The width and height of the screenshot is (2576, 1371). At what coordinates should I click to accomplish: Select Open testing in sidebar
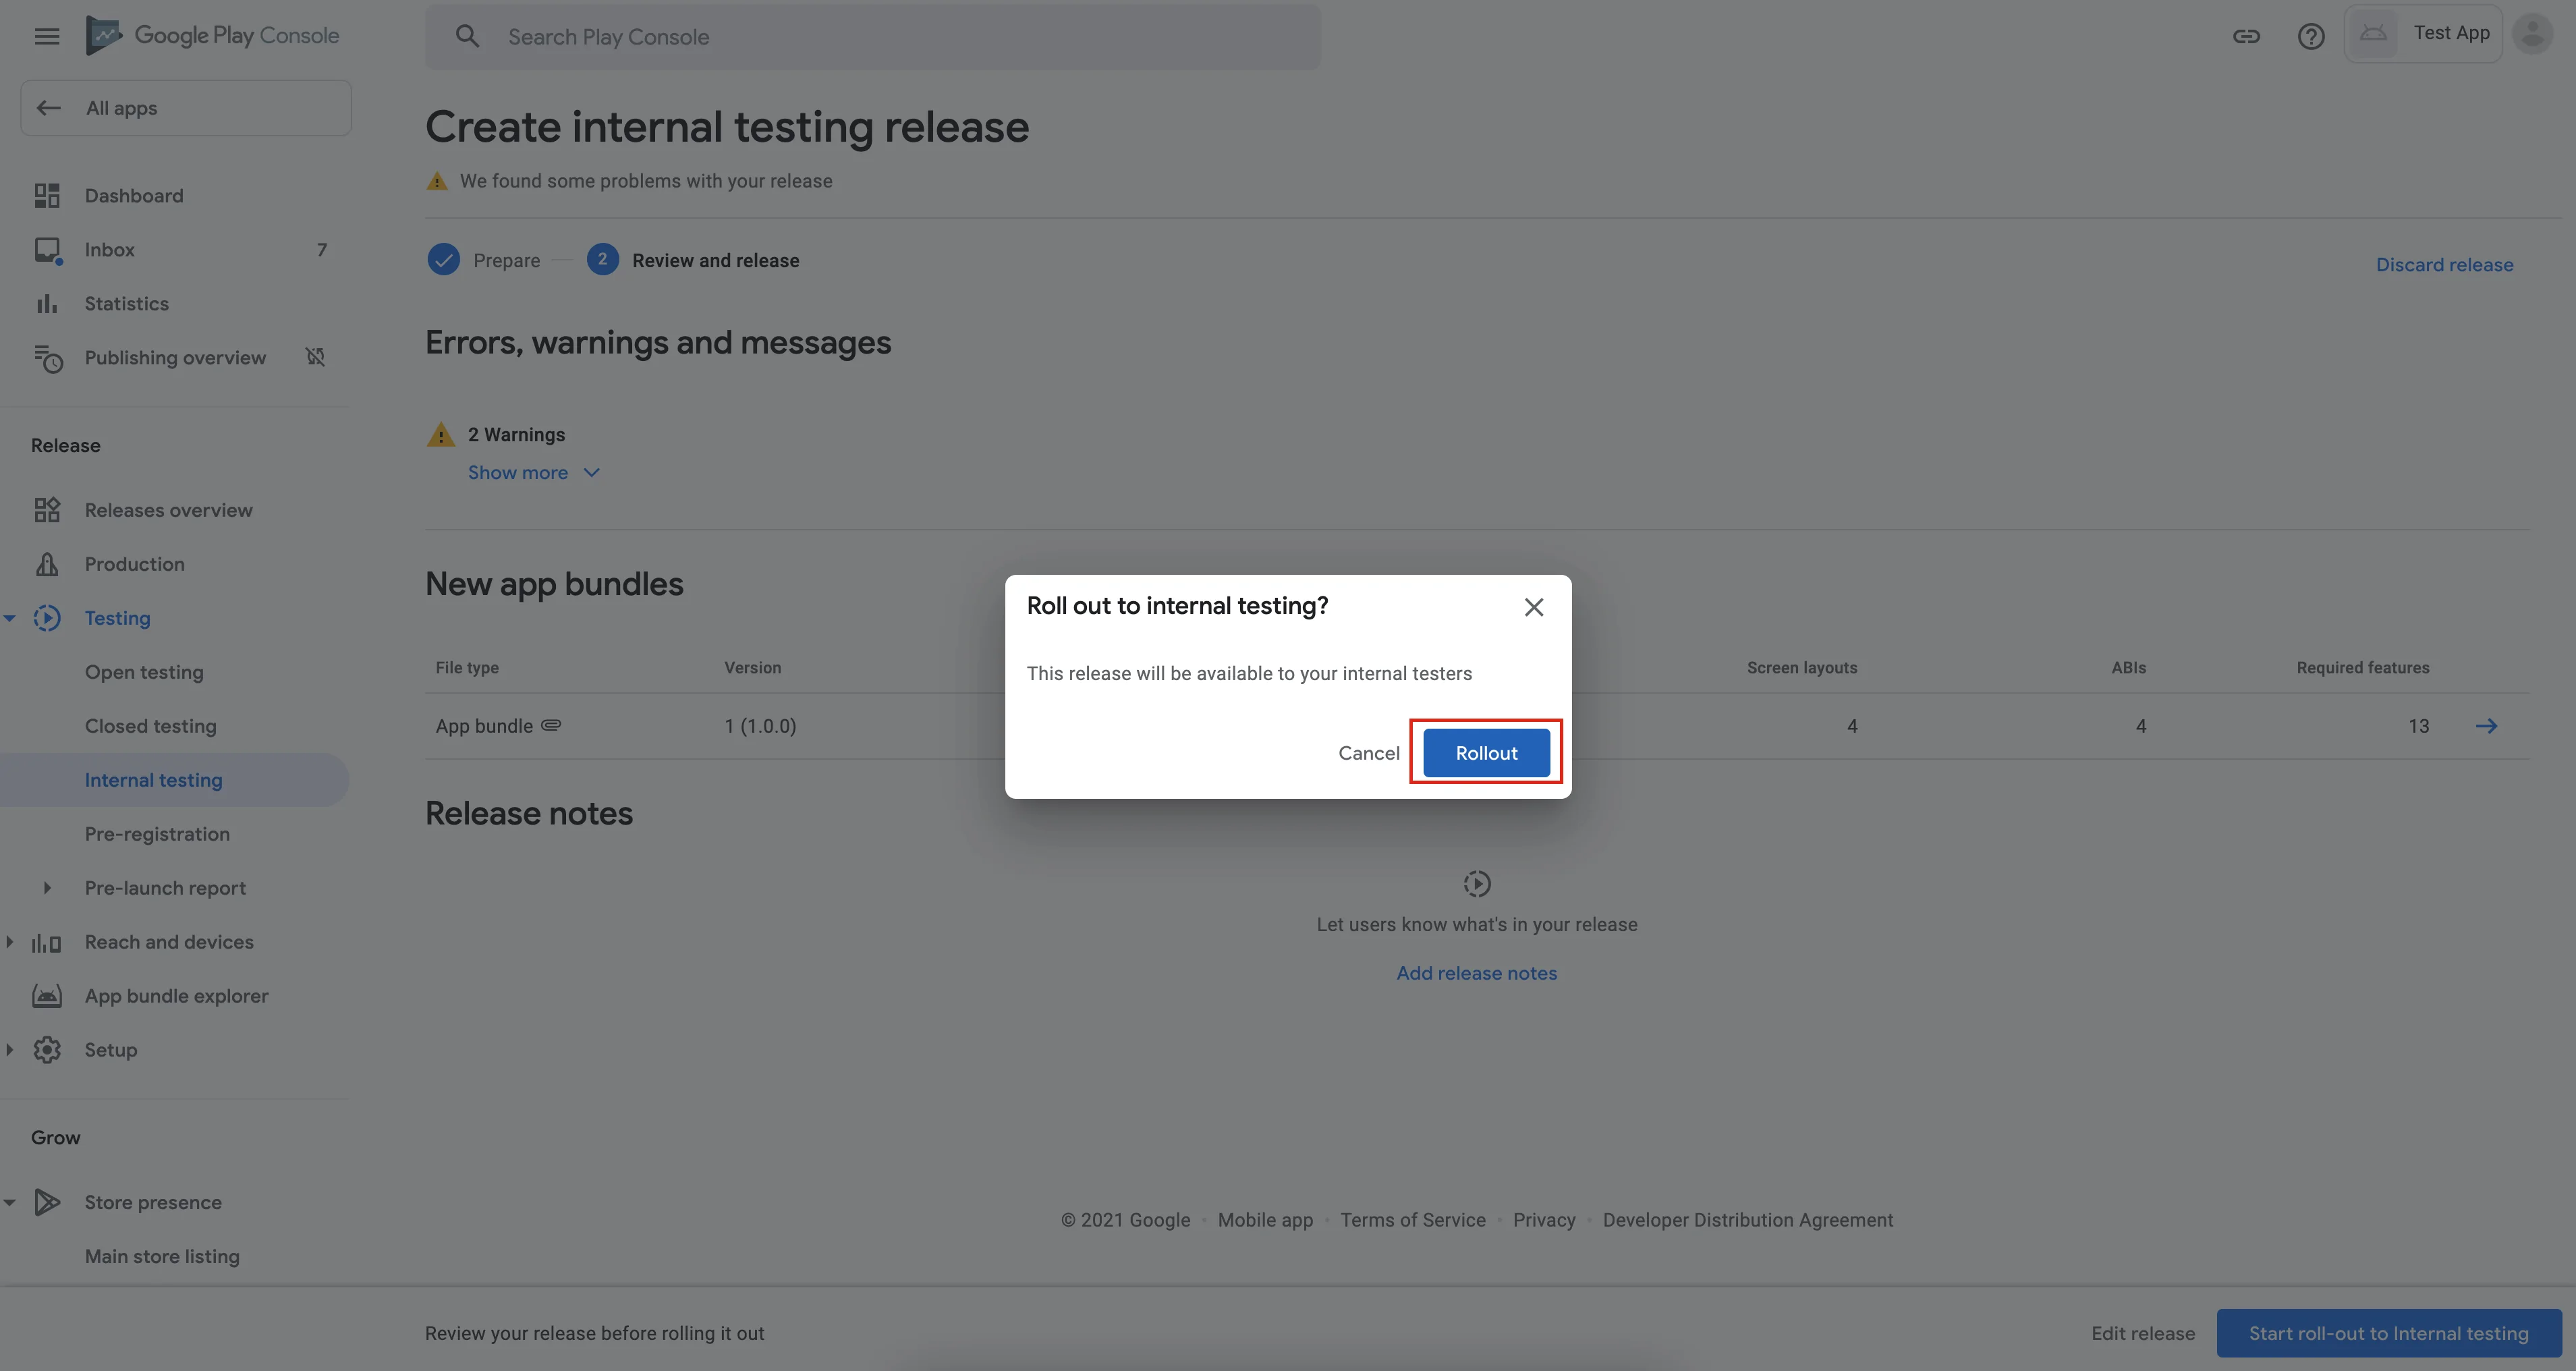pyautogui.click(x=144, y=672)
